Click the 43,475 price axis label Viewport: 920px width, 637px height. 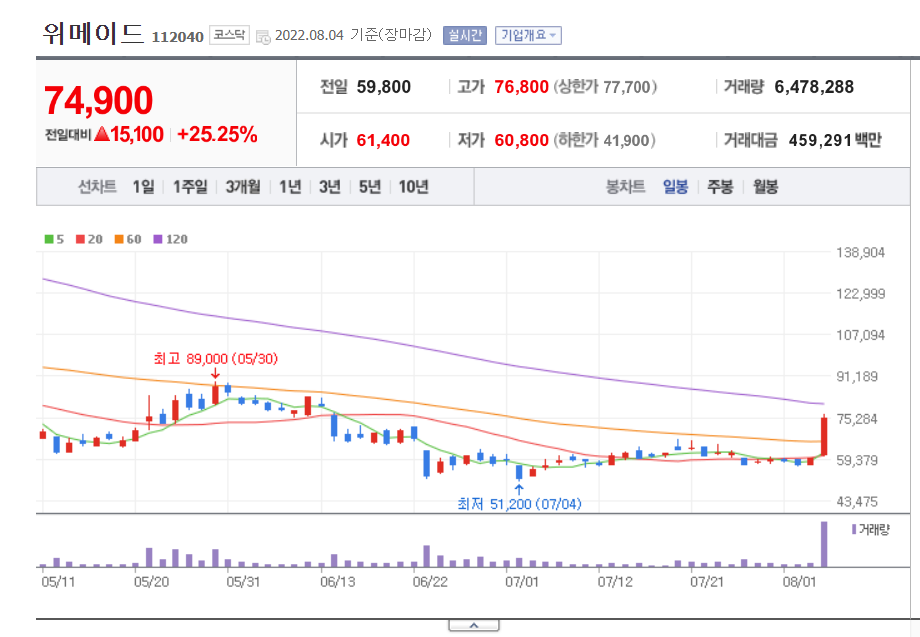tap(857, 502)
